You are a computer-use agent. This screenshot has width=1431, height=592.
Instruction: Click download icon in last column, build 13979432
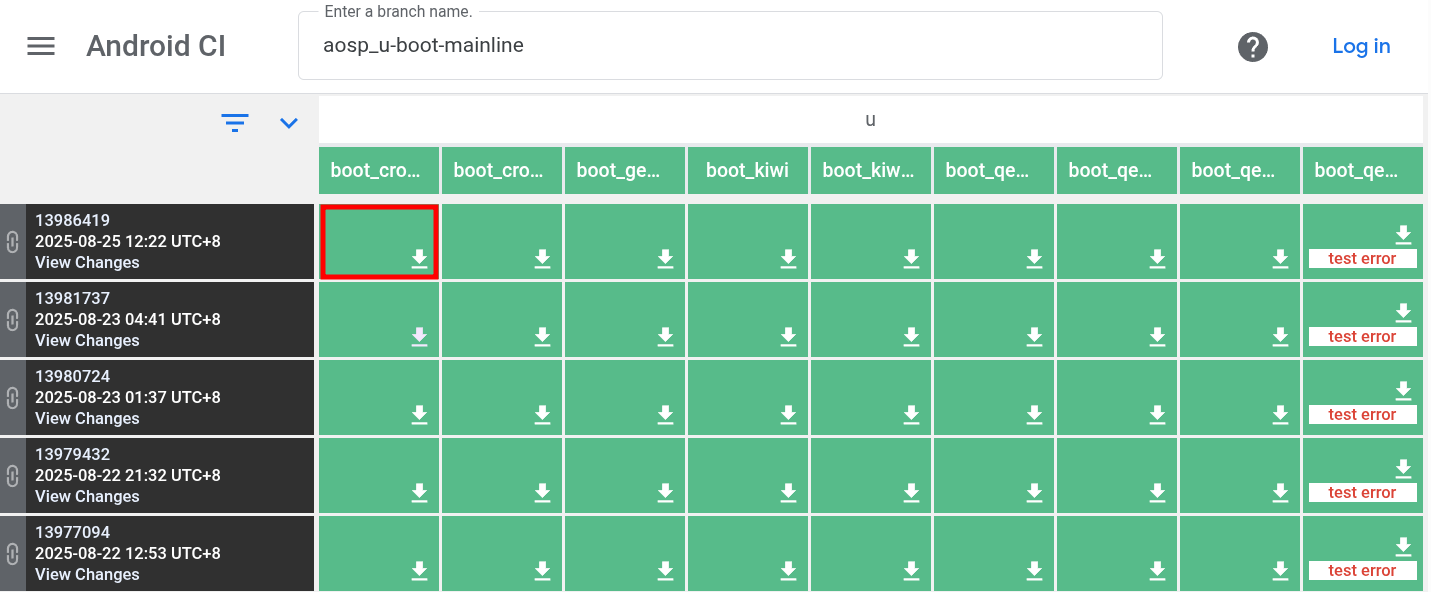[1403, 468]
